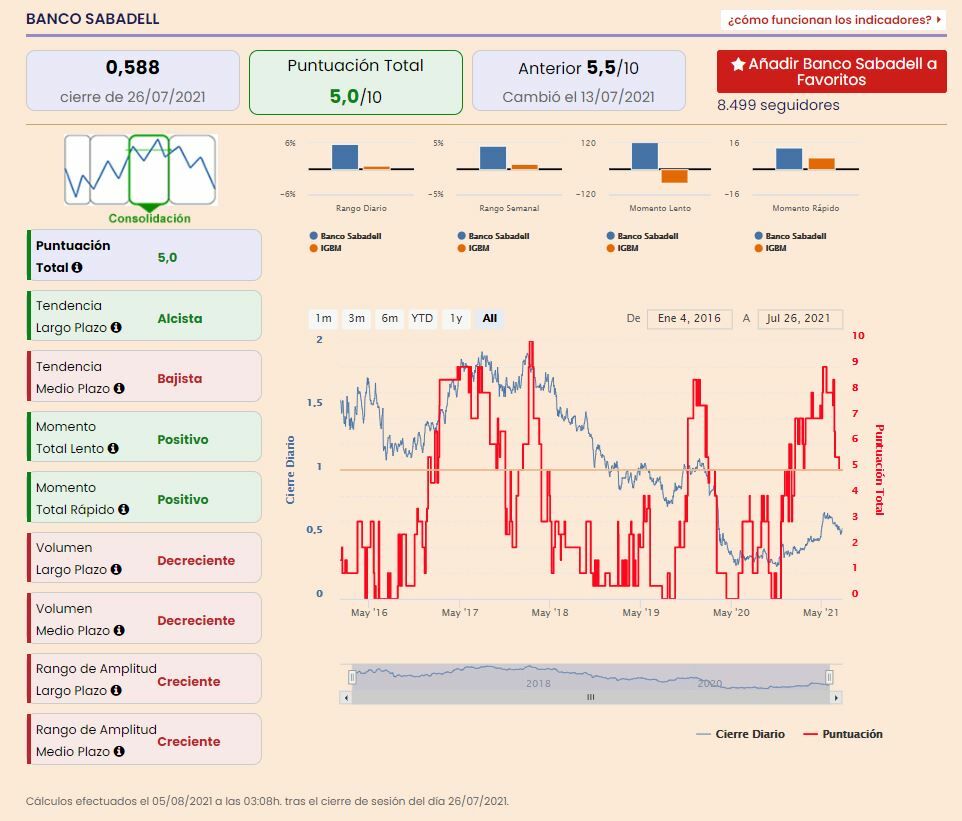Toggle Banco Sabadell legend under Momento Lento

(x=642, y=236)
